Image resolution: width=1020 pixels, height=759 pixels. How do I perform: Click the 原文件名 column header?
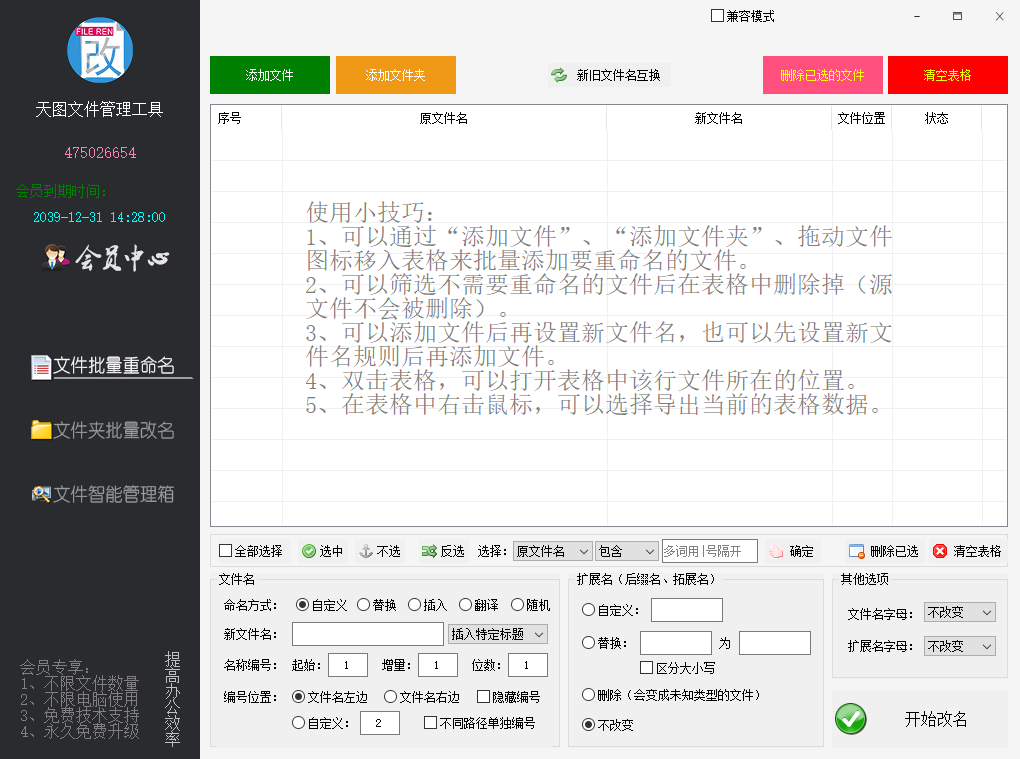[x=444, y=118]
